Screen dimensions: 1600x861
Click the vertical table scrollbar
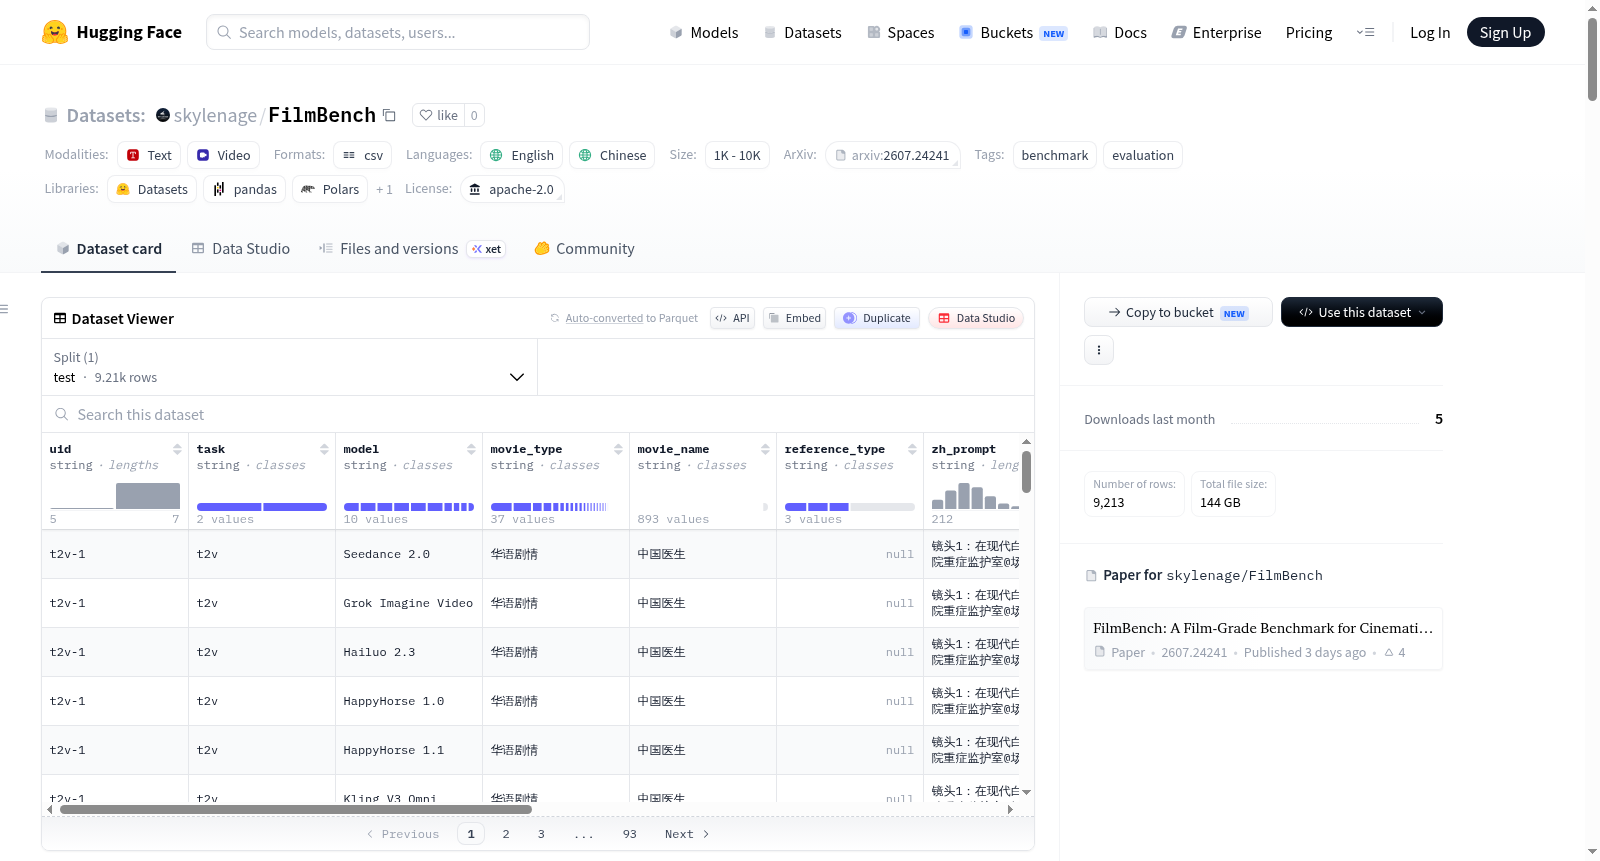1026,472
